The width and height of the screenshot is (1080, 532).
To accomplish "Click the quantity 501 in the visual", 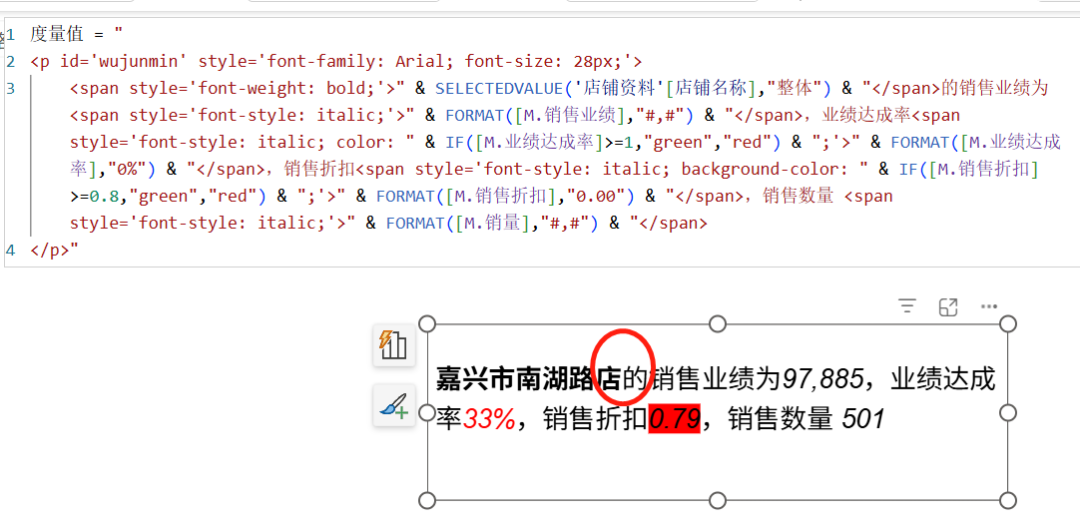I will [x=863, y=418].
